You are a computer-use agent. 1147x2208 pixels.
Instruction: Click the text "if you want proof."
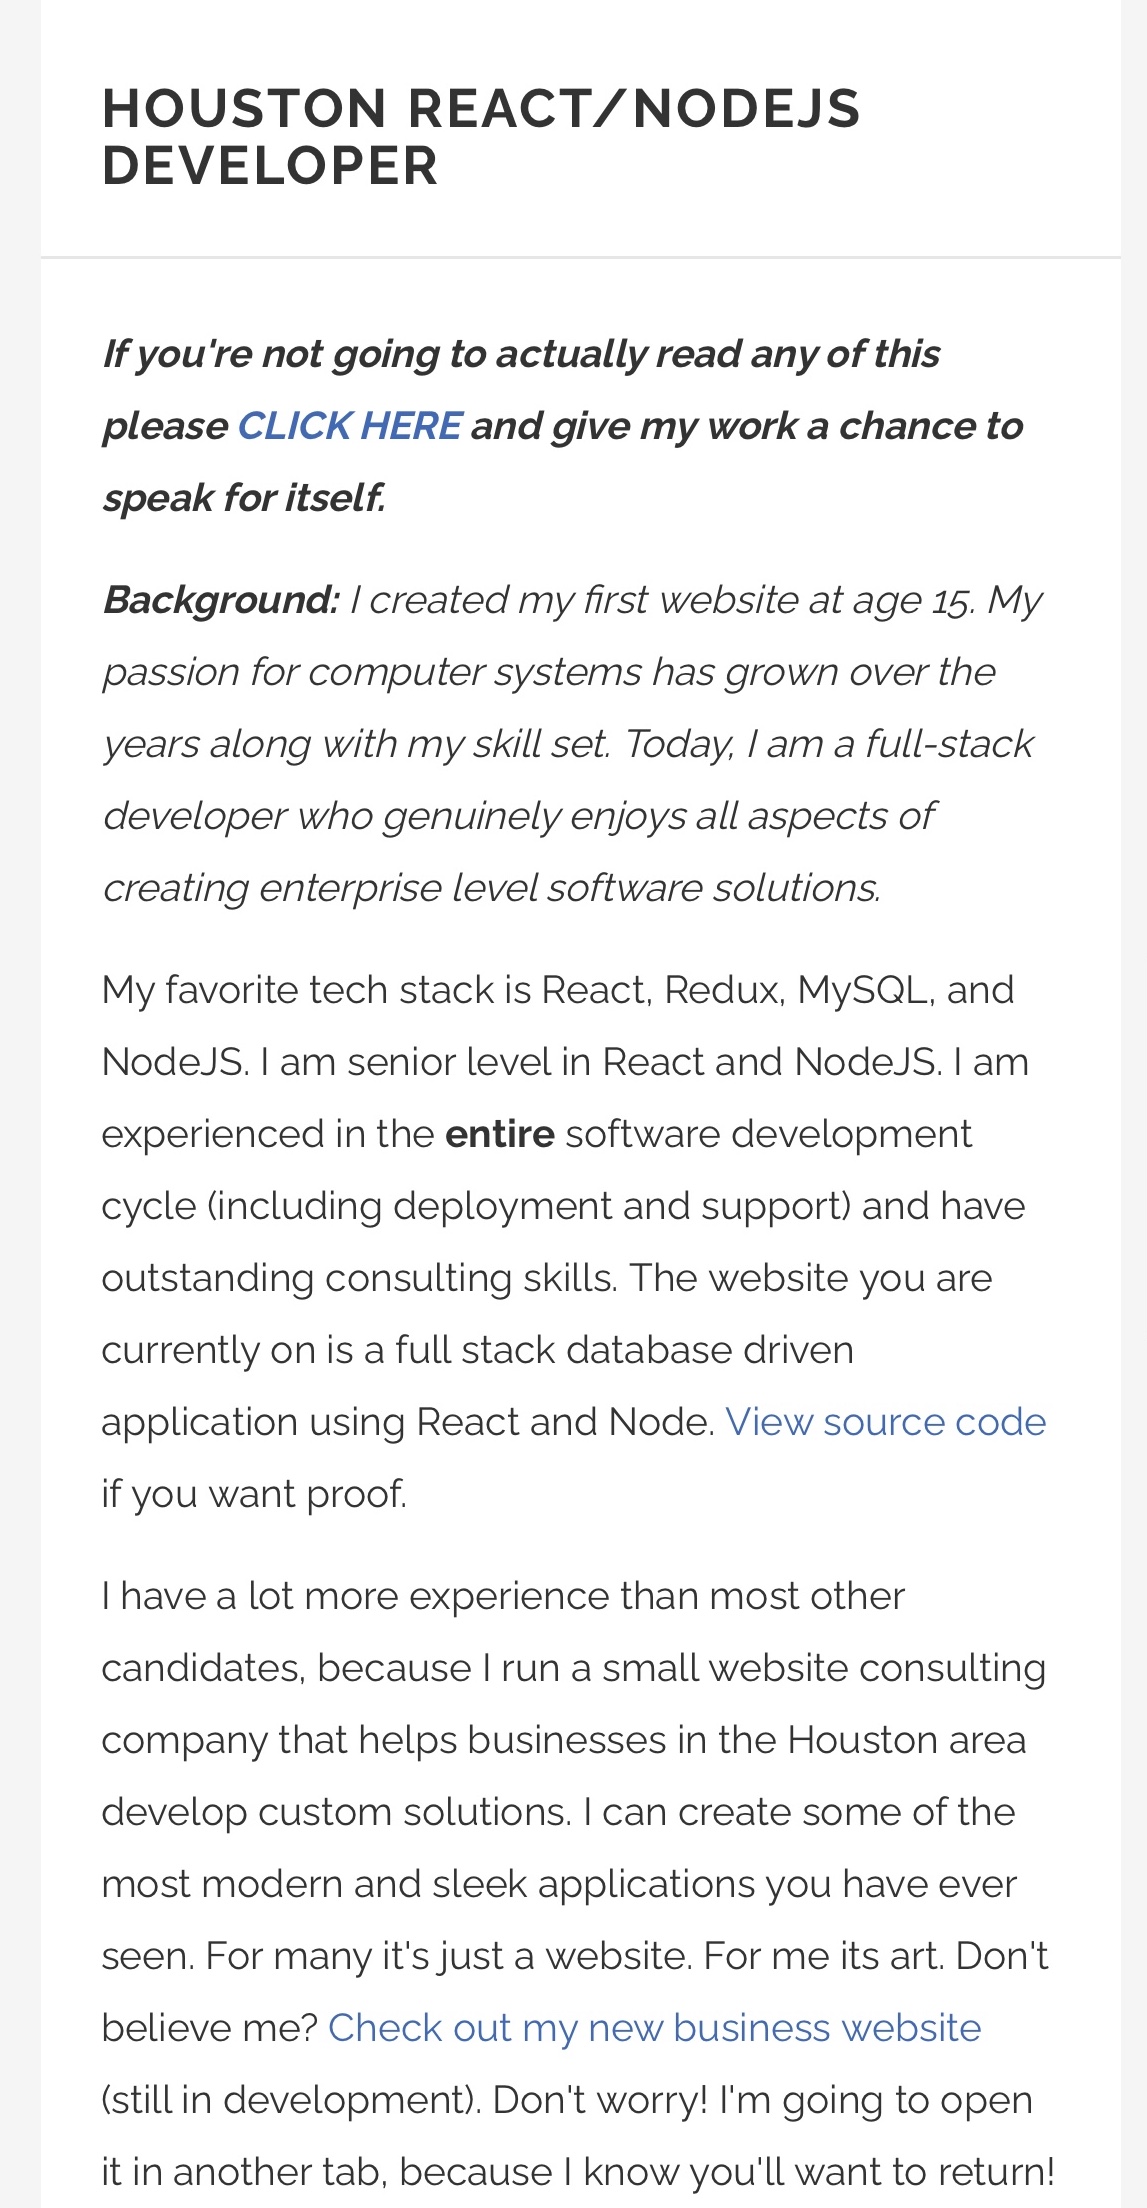254,1494
